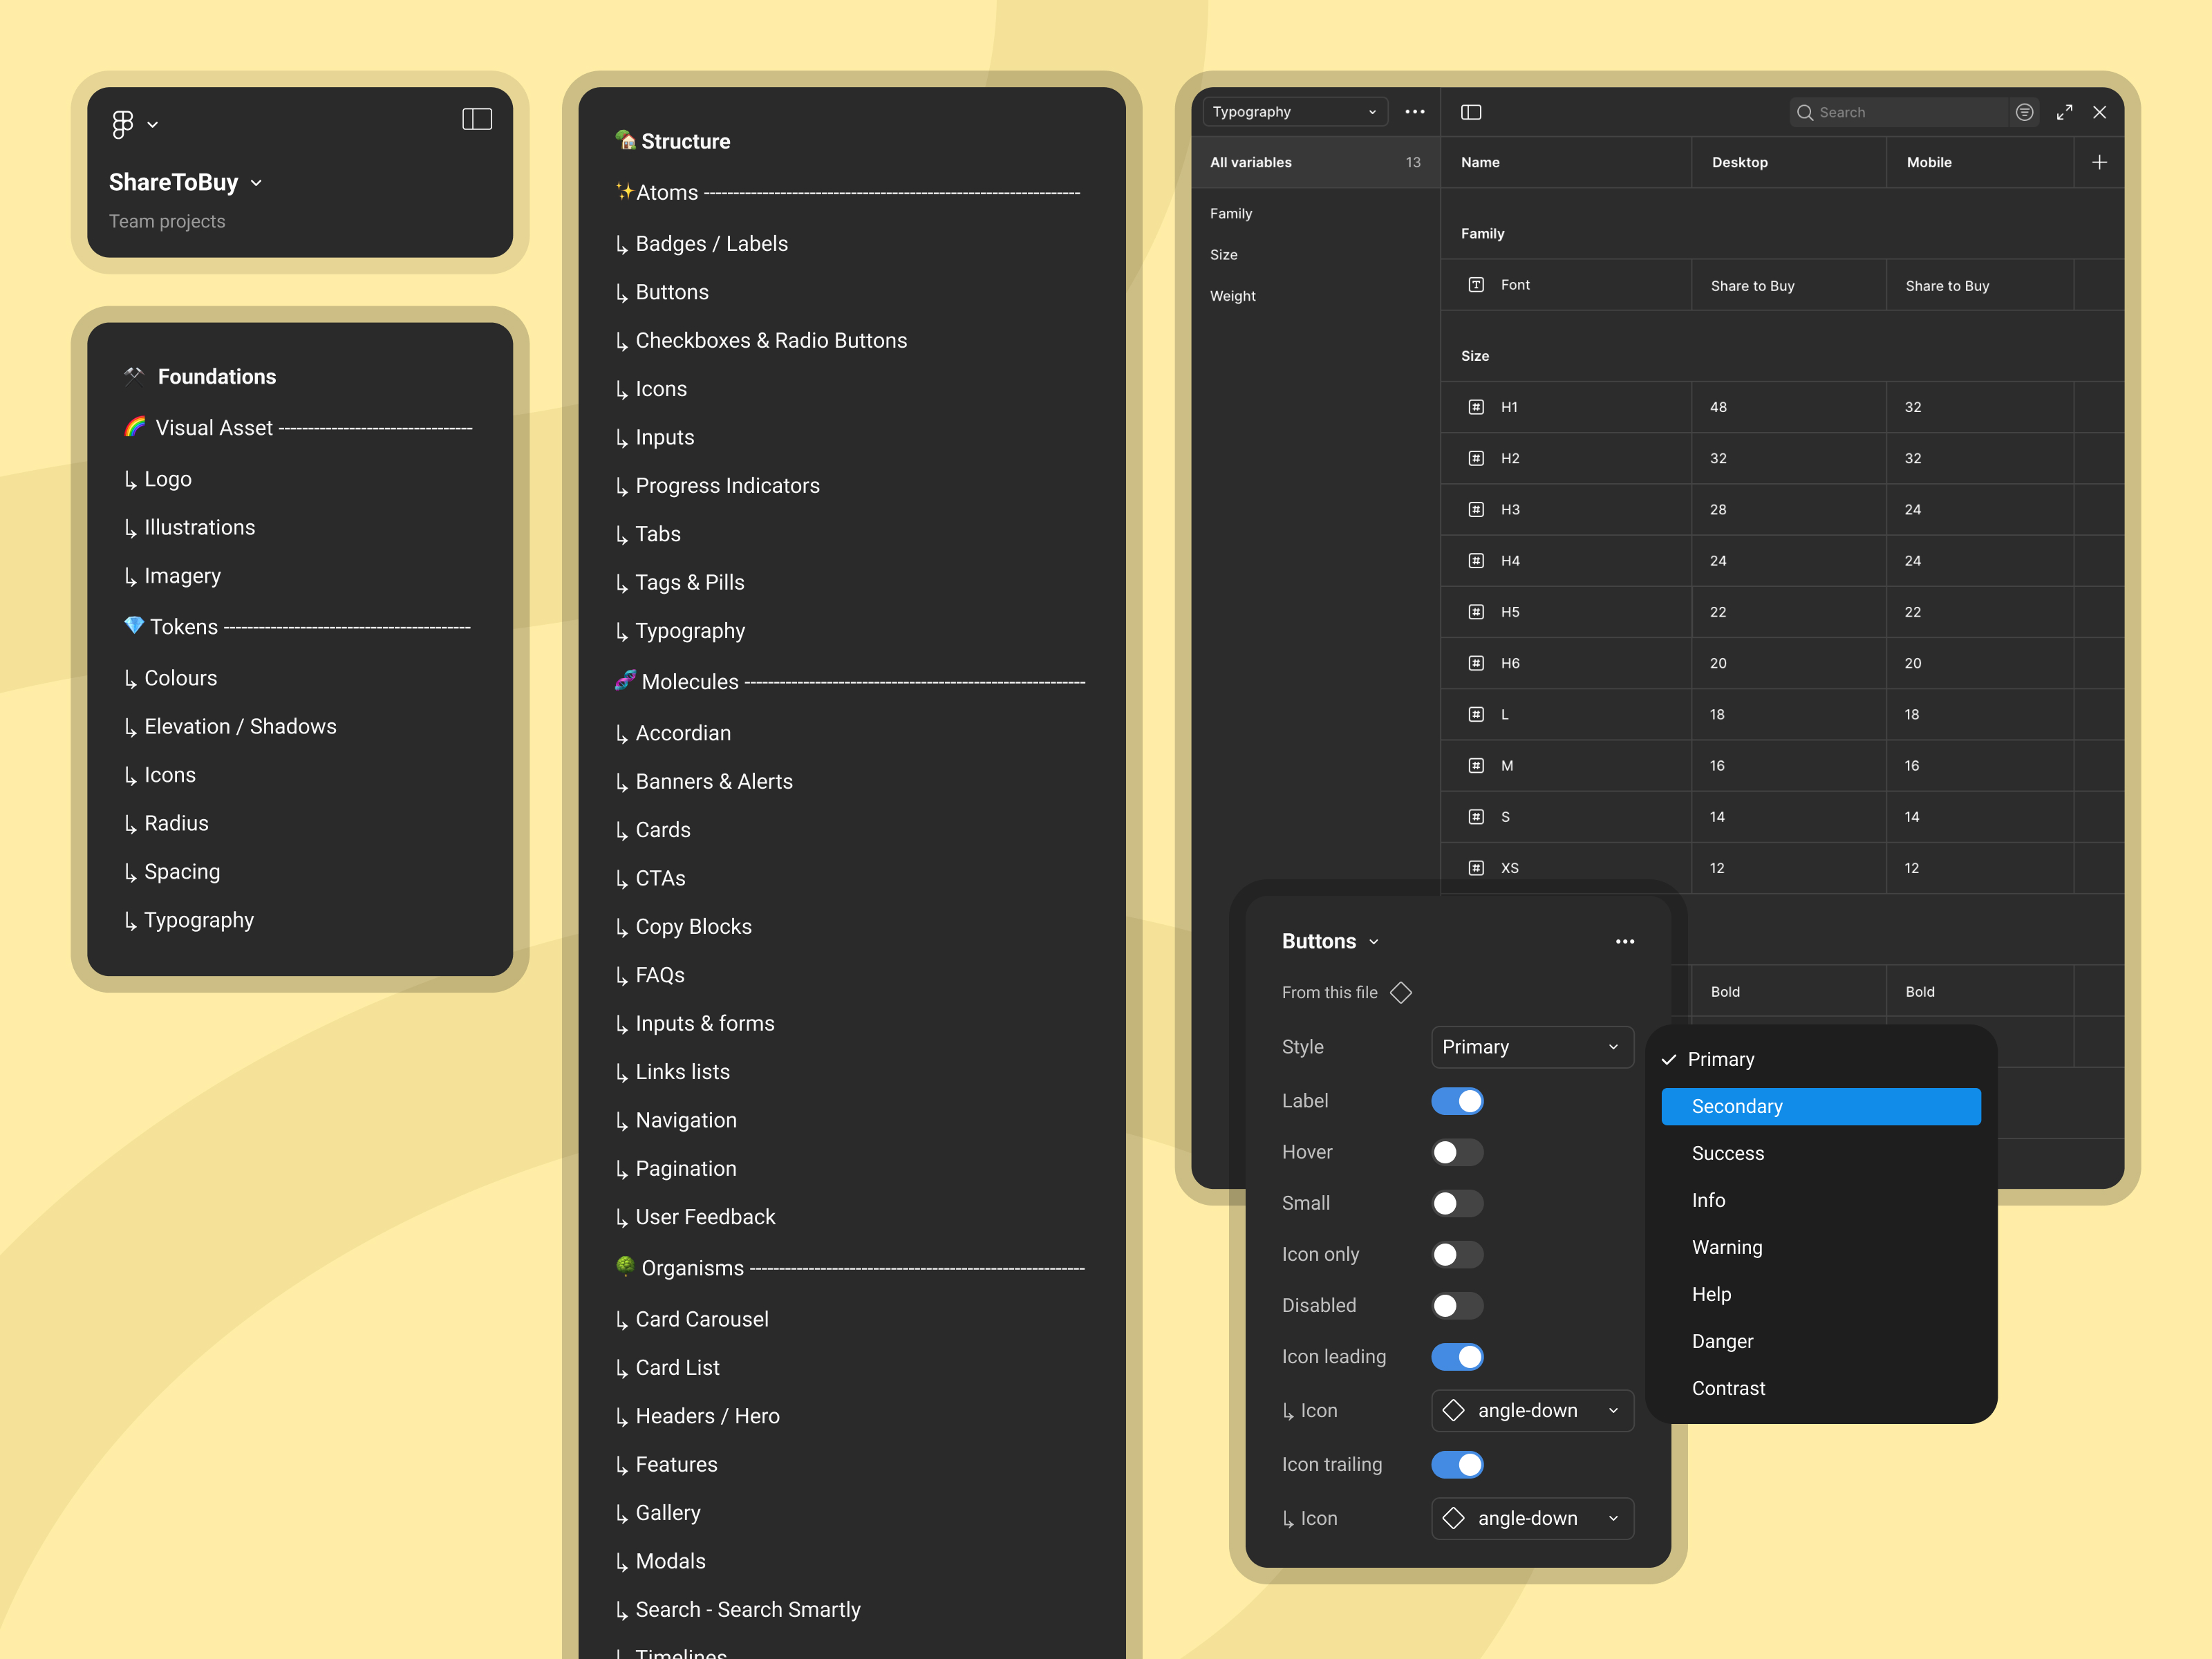Expand the variables window to full size
Viewport: 2212px width, 1659px height.
pos(2064,112)
